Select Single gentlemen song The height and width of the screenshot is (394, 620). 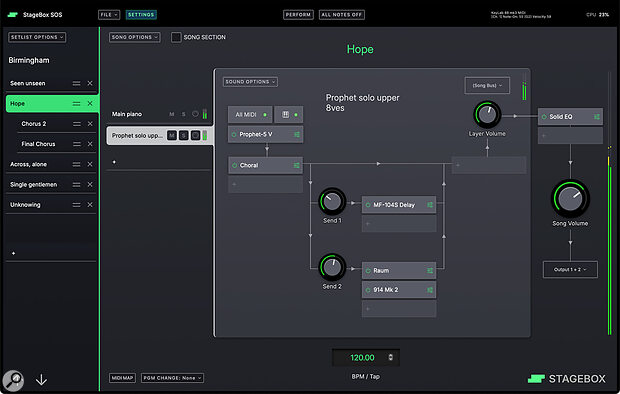click(x=34, y=184)
